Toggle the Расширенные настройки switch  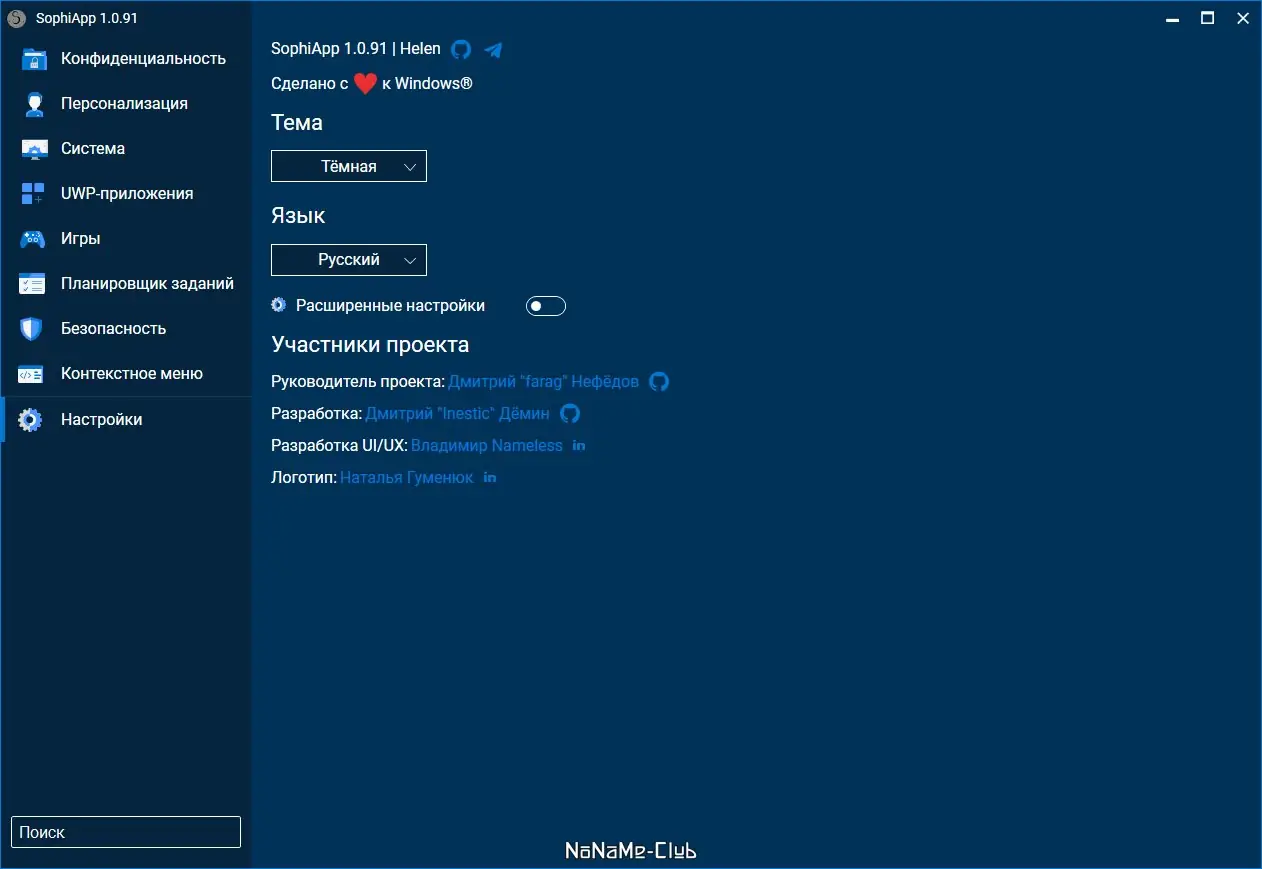pyautogui.click(x=546, y=306)
